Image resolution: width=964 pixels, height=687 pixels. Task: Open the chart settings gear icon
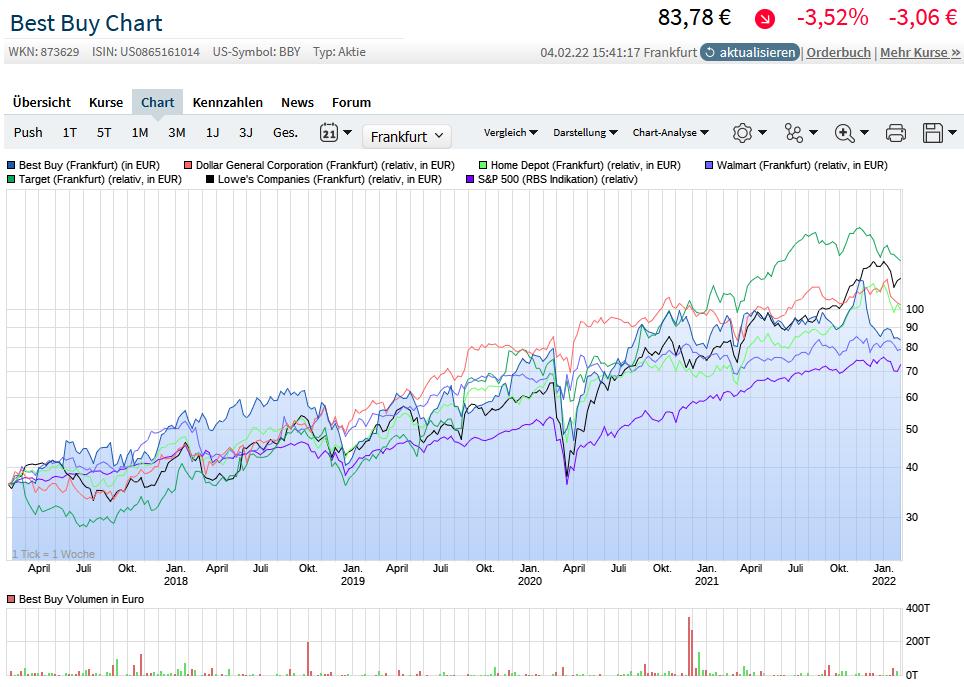(742, 132)
